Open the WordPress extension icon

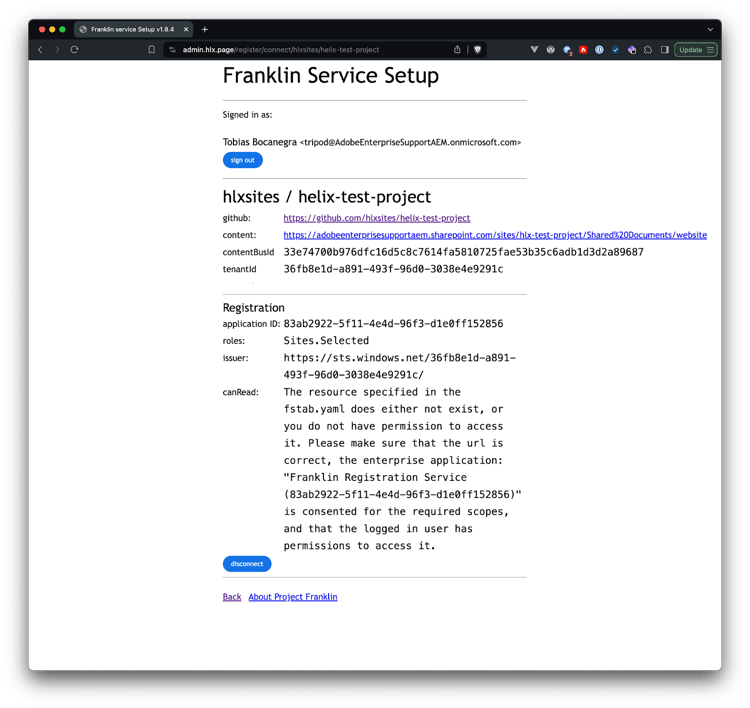coord(551,50)
